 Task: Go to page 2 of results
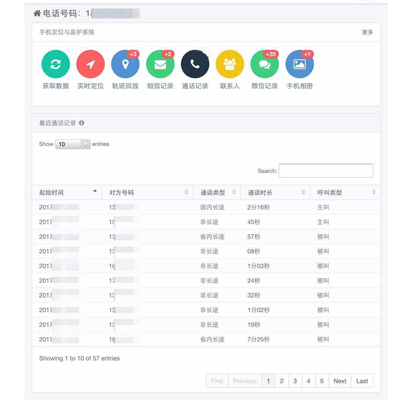tap(282, 381)
